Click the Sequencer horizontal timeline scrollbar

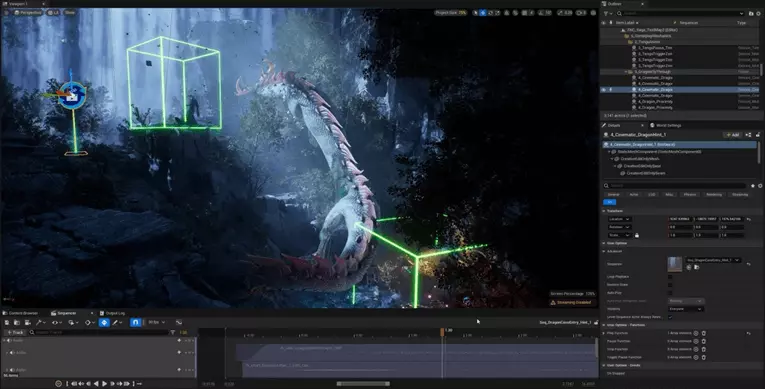(x=363, y=384)
